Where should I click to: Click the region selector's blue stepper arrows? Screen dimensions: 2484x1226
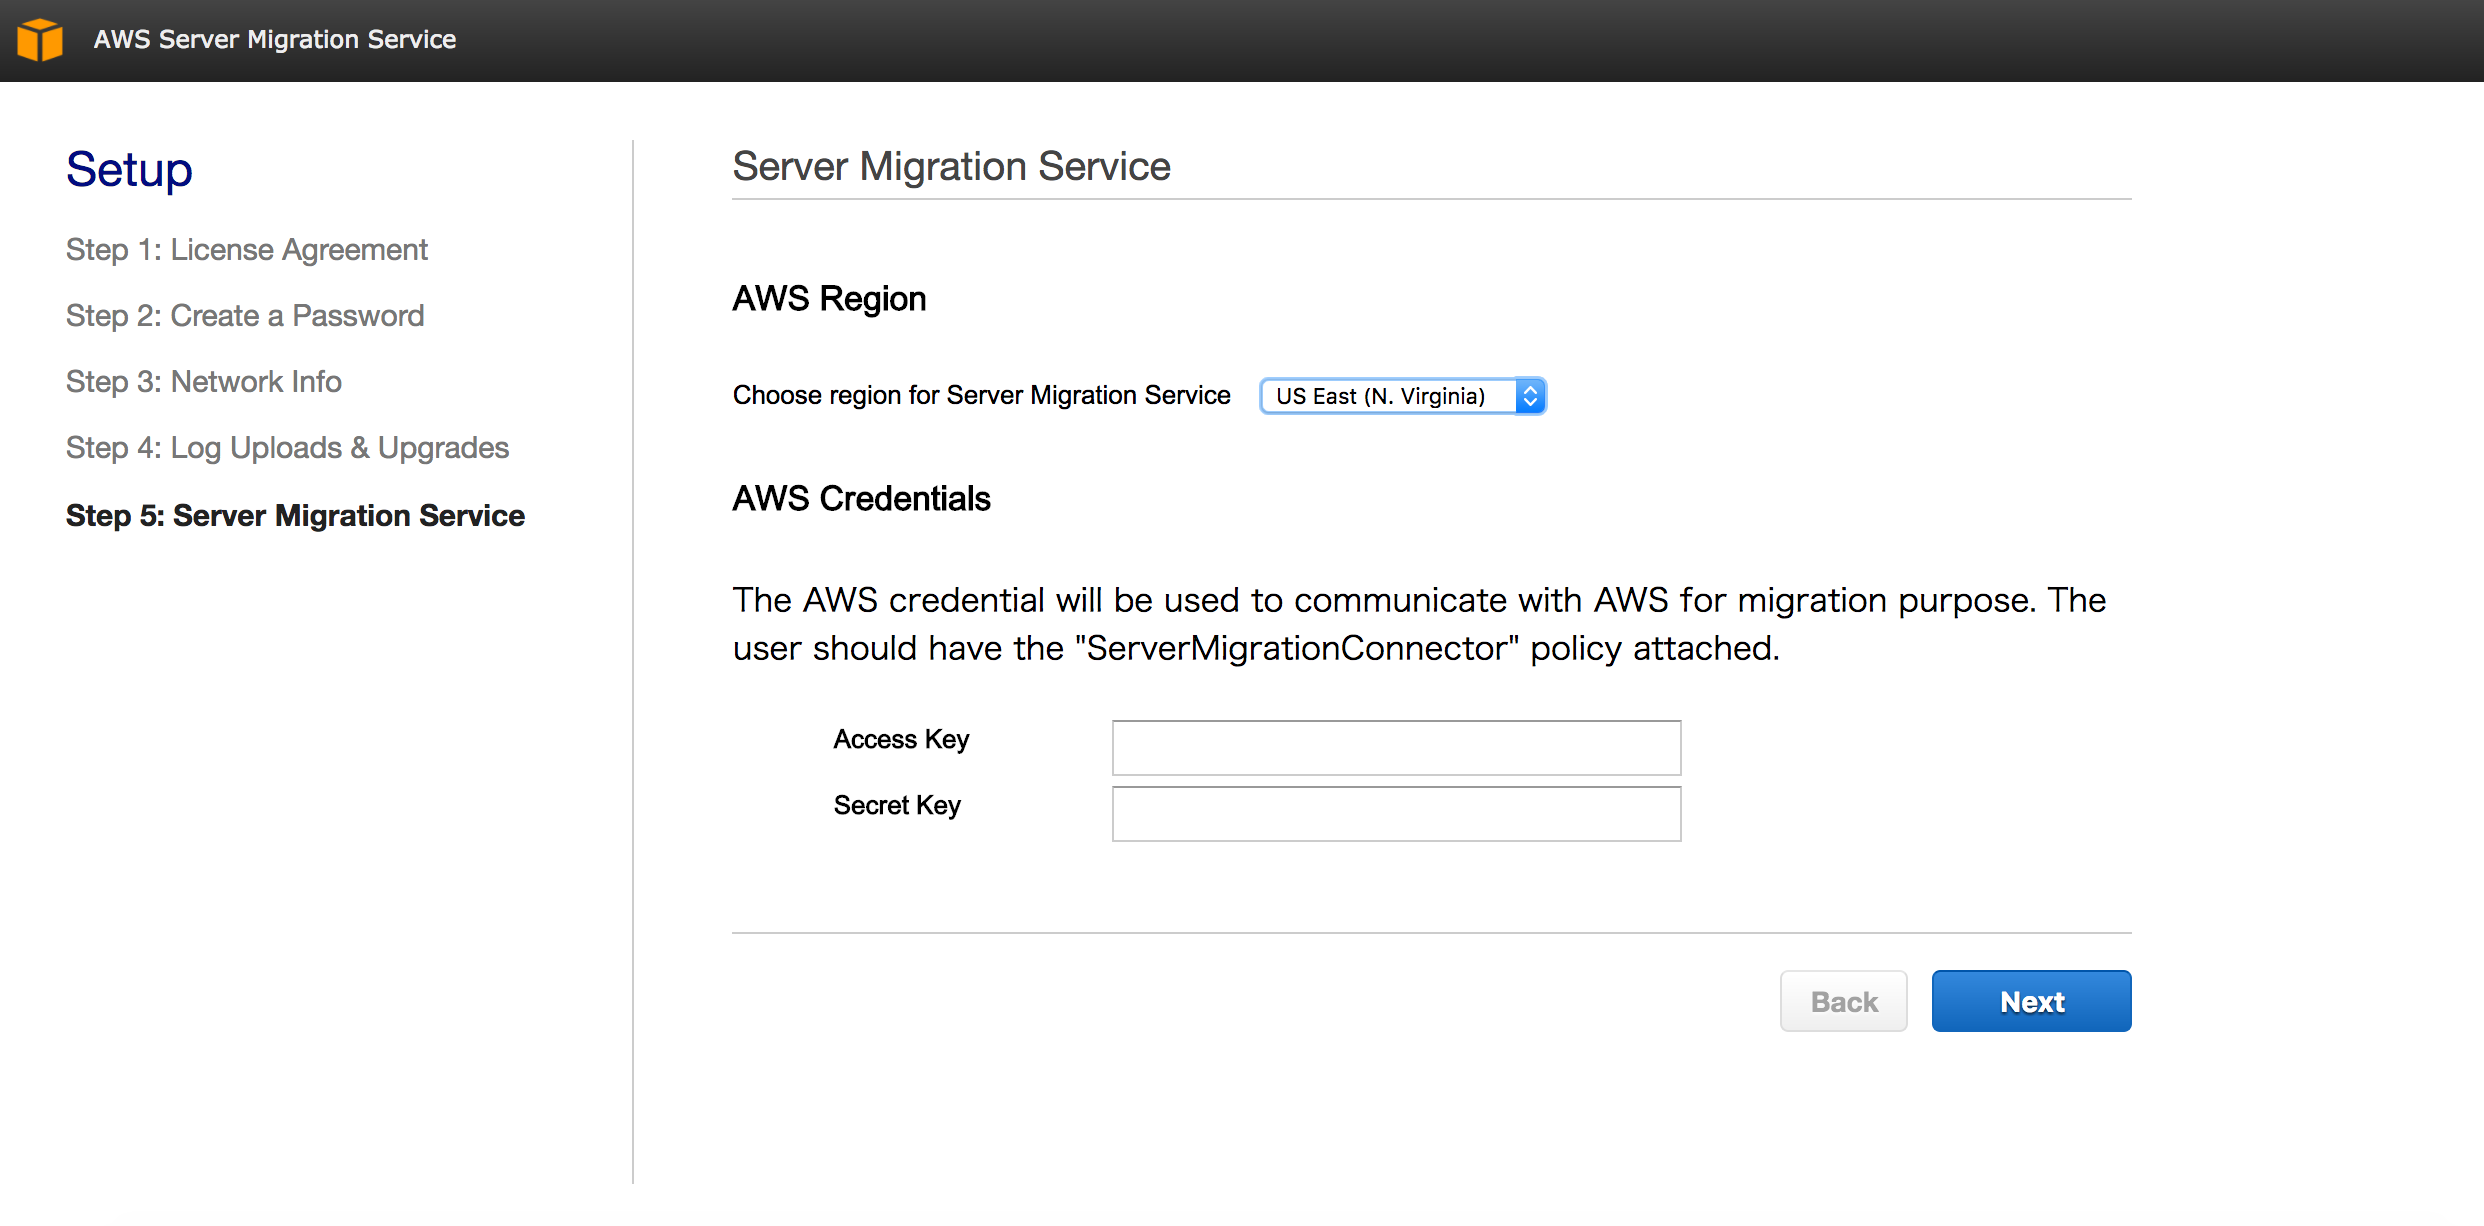[1530, 396]
